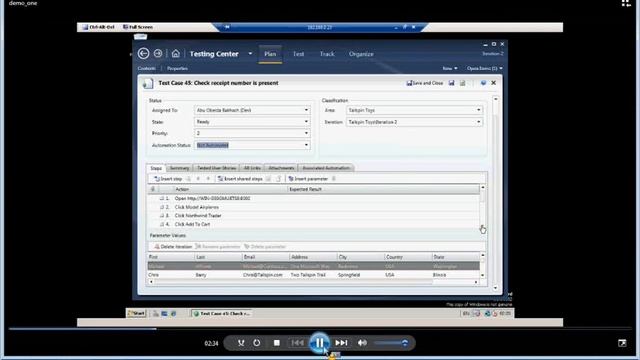640x360 pixels.
Task: Switch the media player to mini mode
Action: pos(622,343)
